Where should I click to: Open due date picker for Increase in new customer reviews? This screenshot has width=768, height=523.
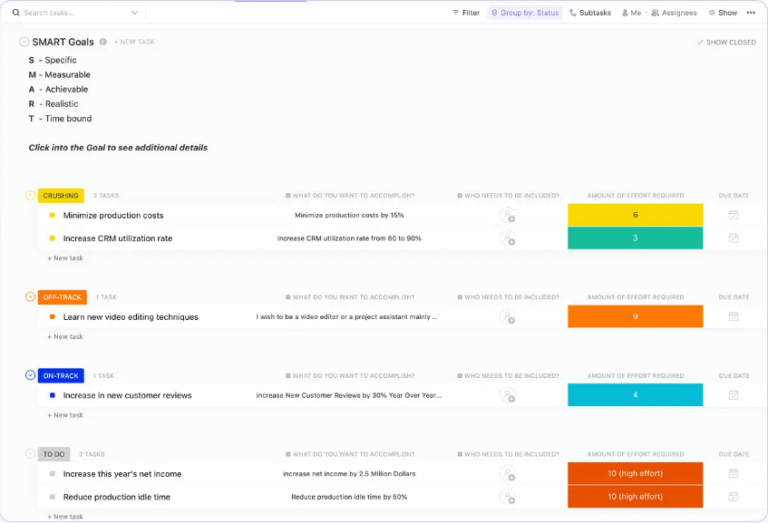(733, 395)
